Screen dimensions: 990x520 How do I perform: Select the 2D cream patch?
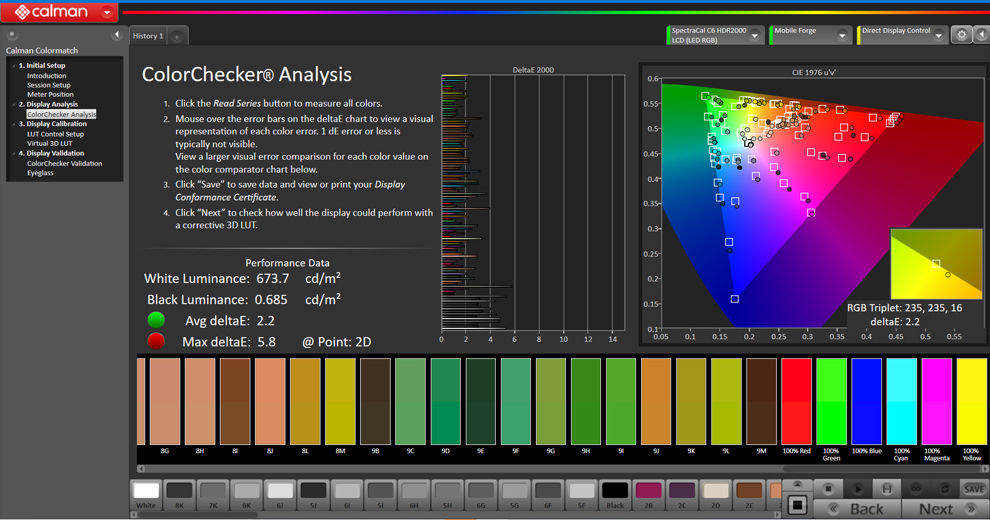(715, 494)
